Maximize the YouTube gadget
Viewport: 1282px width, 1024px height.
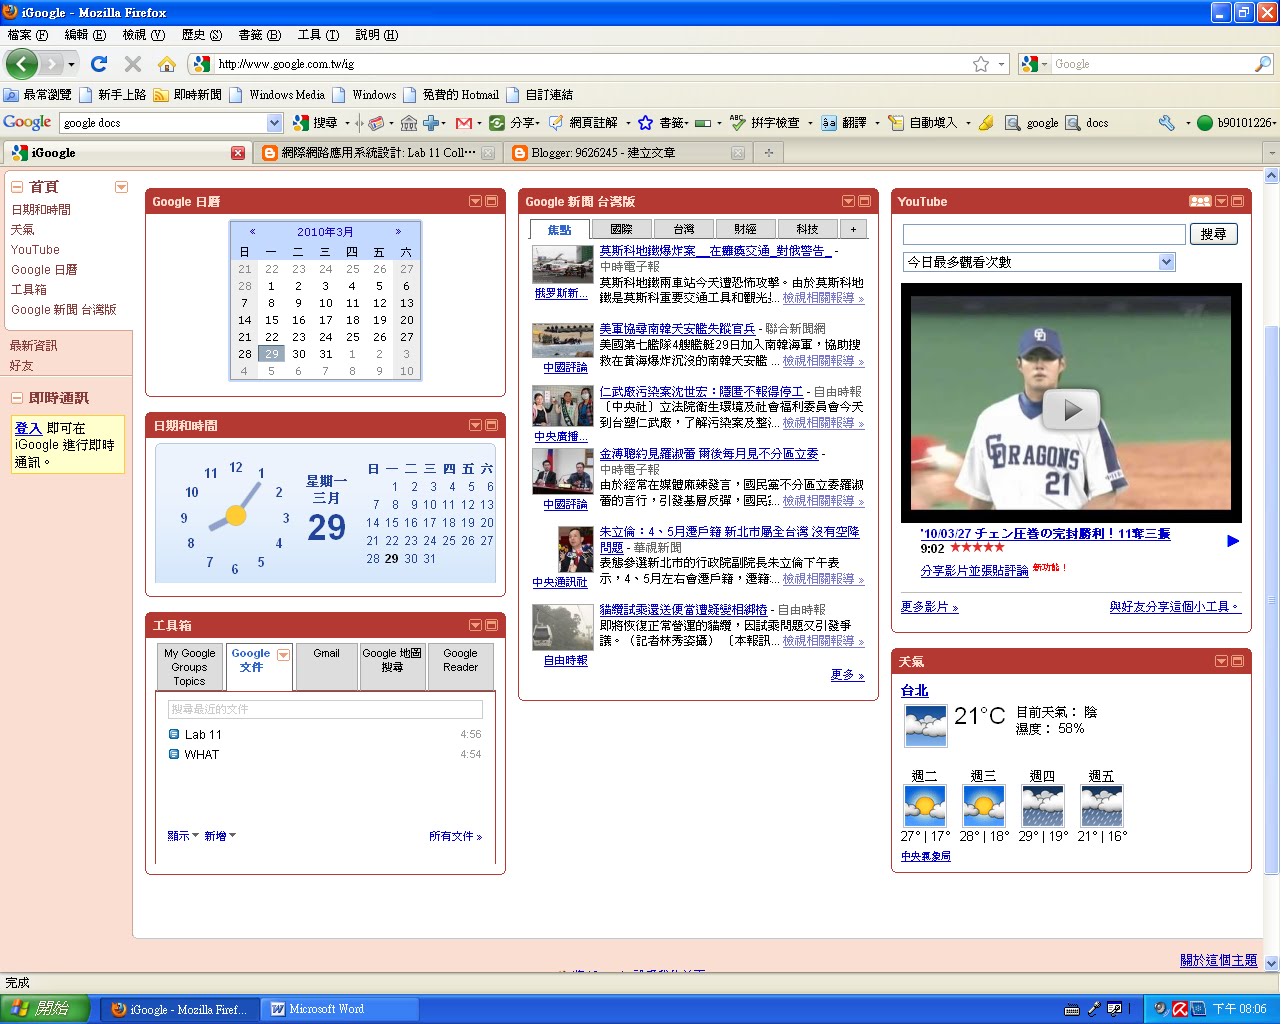(1237, 201)
